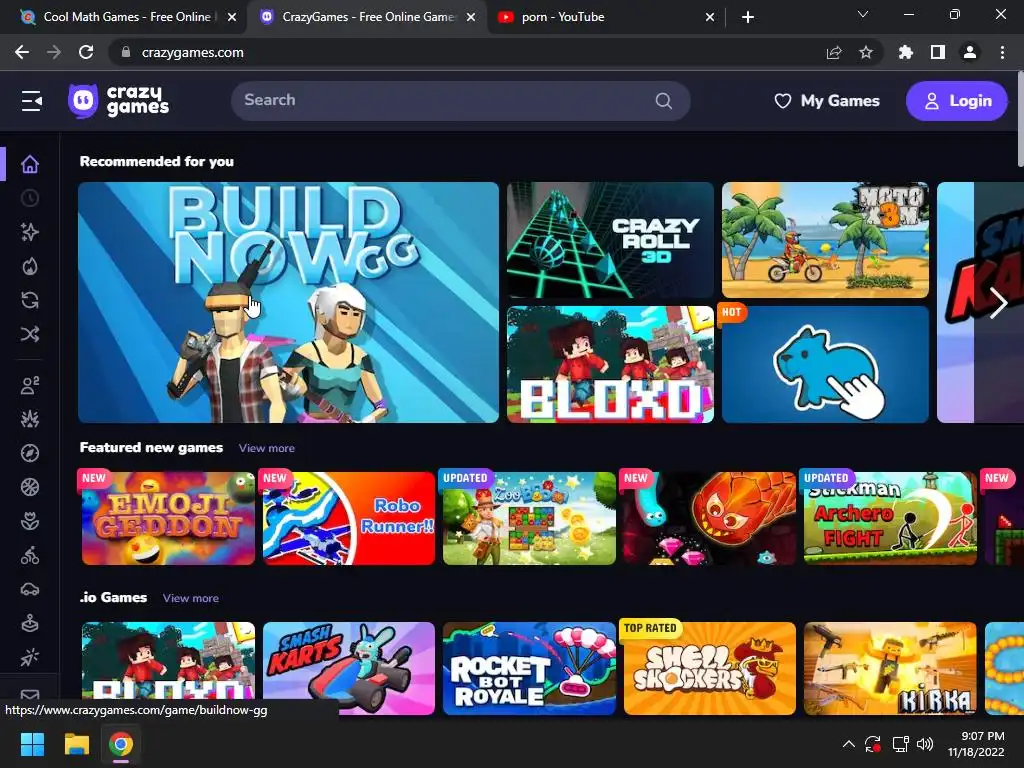Open the Emojigeddon game
Image resolution: width=1024 pixels, height=768 pixels.
(168, 519)
